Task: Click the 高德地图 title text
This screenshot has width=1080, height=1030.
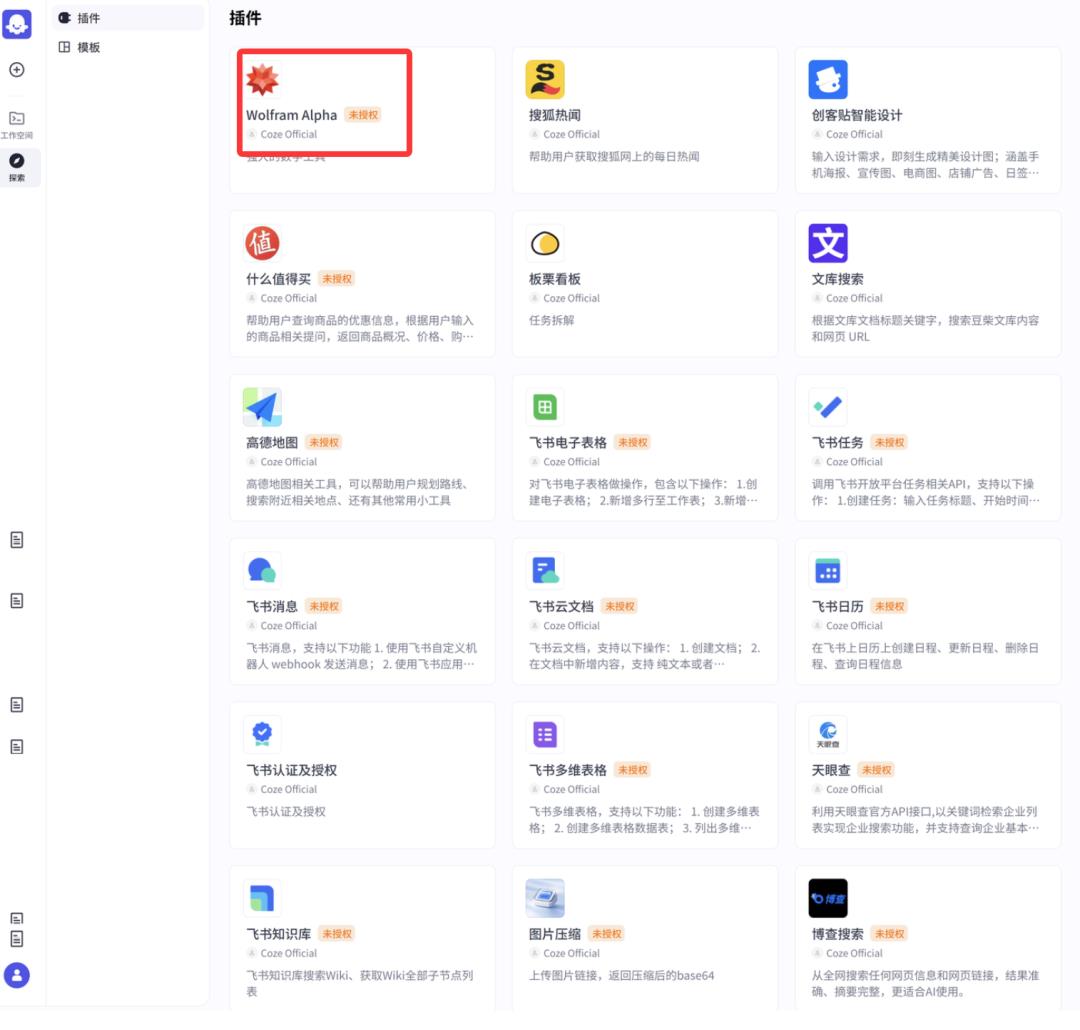Action: 272,442
